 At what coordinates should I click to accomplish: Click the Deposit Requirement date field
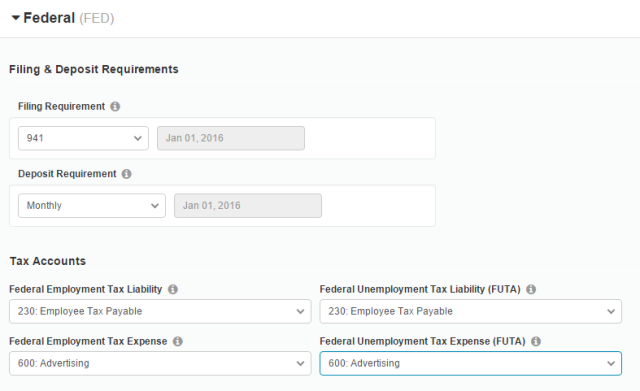coord(248,205)
